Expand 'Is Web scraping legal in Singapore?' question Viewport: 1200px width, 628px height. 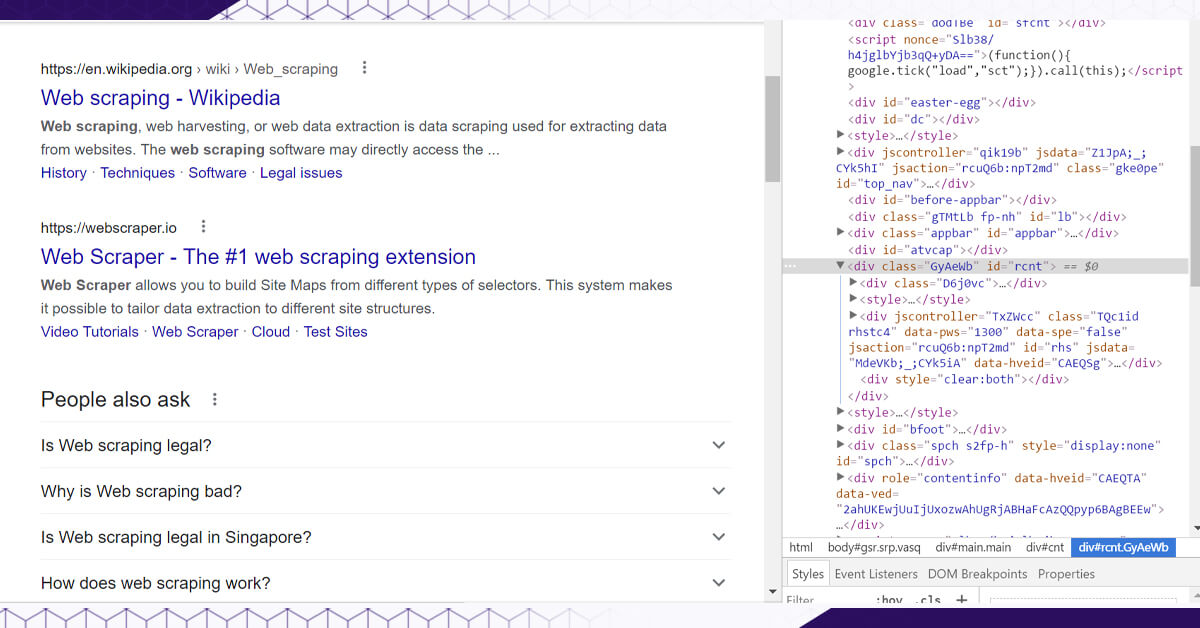pyautogui.click(x=386, y=538)
